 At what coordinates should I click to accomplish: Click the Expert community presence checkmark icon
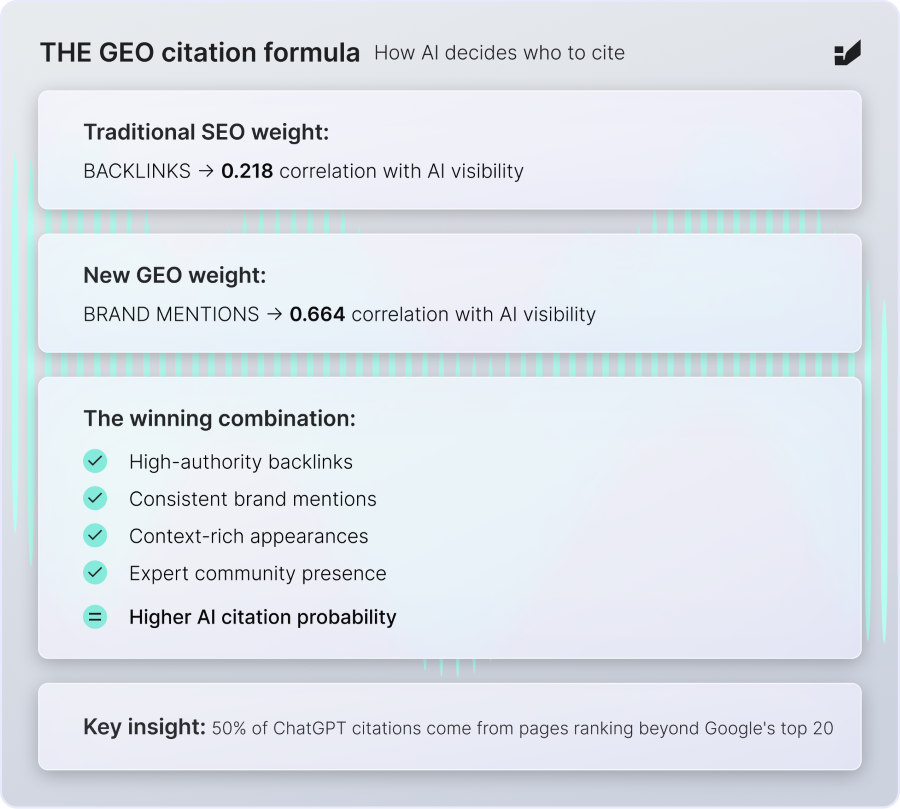95,573
